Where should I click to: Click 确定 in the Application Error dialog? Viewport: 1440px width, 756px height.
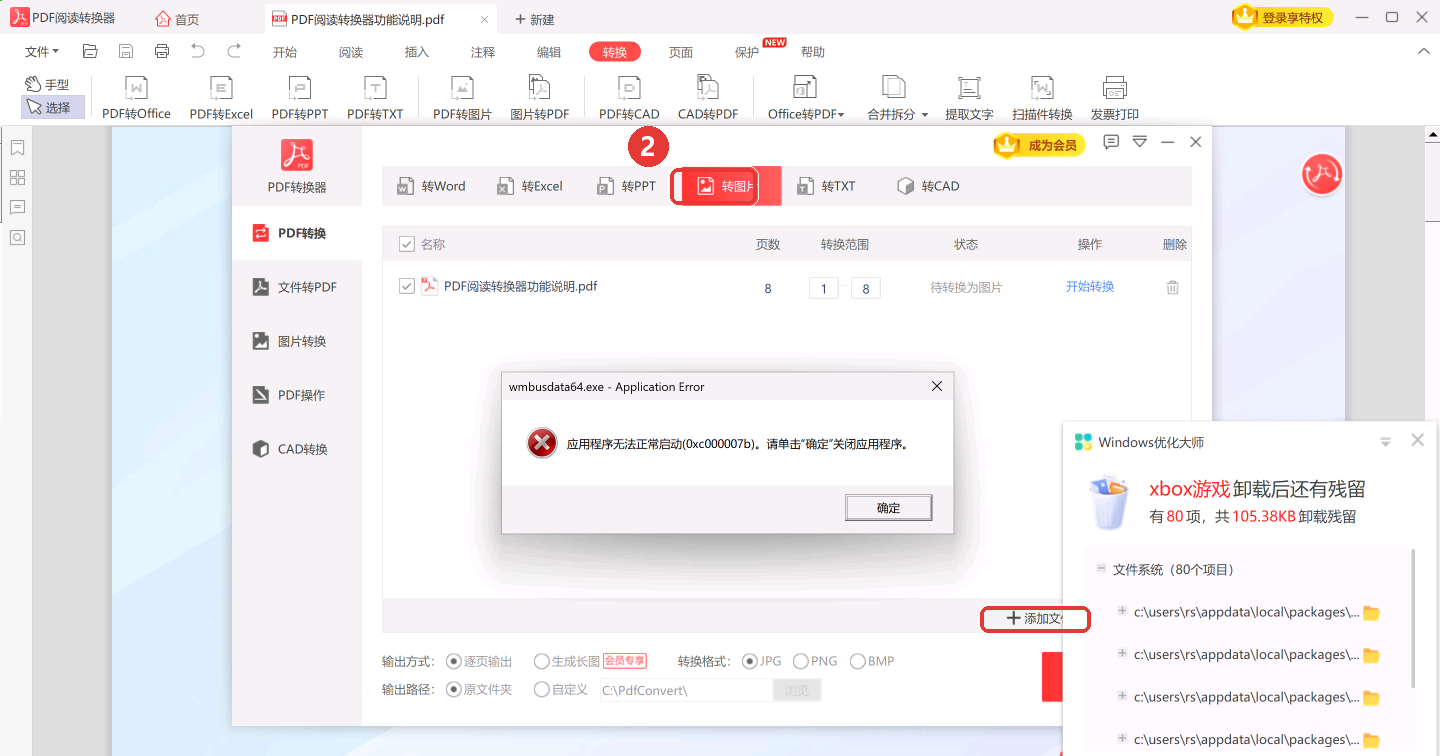coord(888,508)
